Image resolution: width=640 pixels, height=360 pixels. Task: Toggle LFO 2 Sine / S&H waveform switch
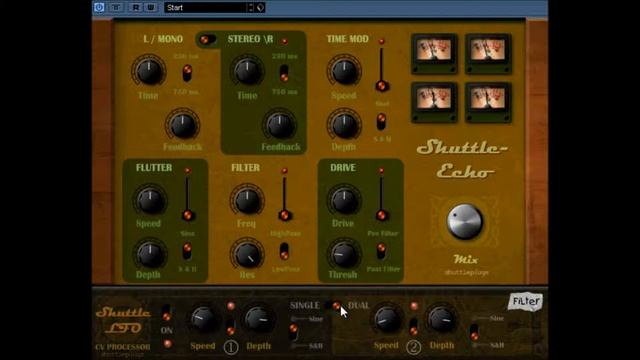point(474,332)
